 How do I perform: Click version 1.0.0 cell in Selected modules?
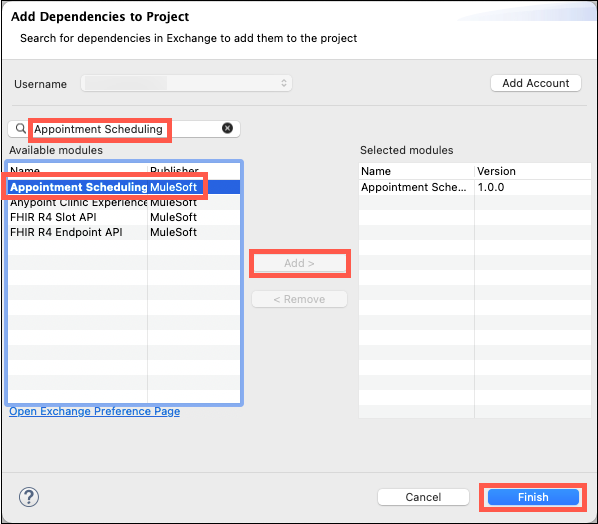(x=491, y=187)
